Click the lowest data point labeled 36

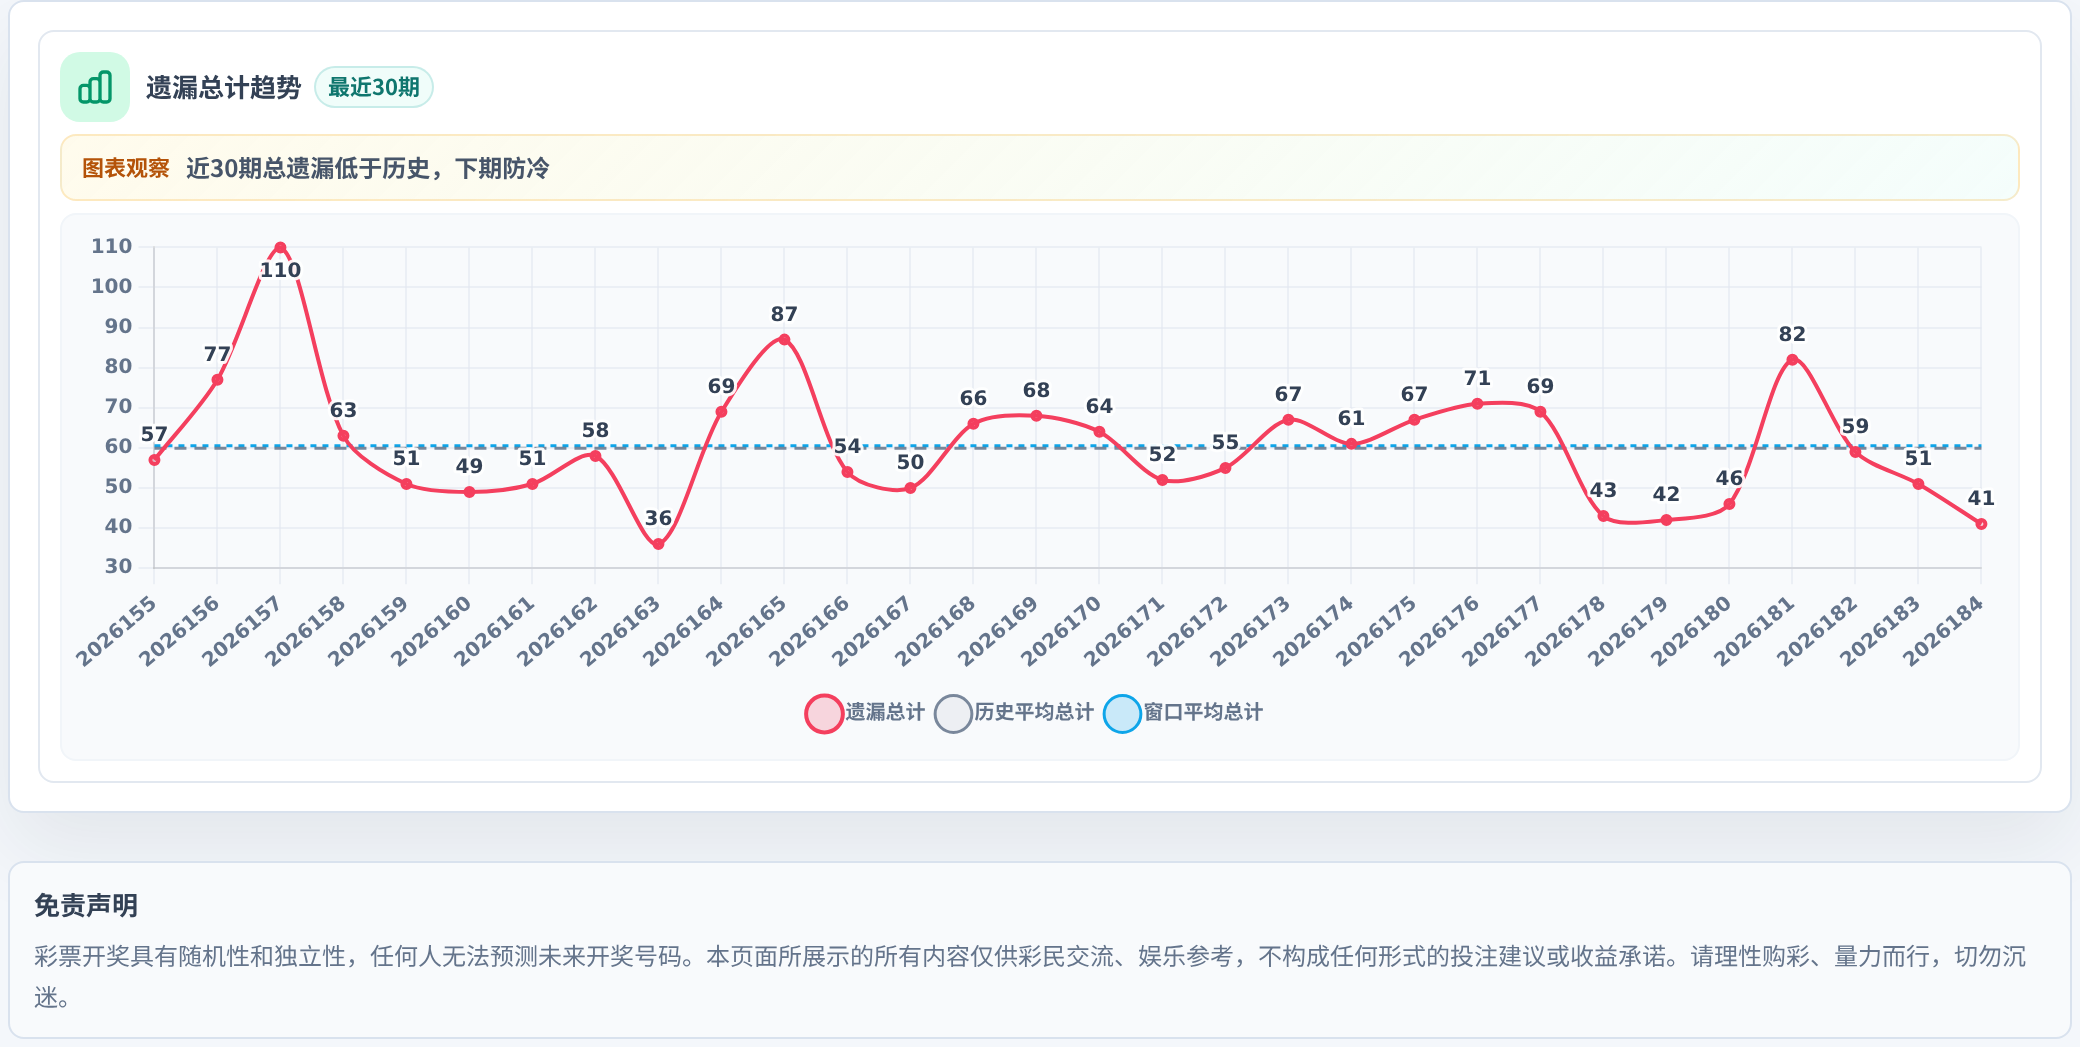658,544
